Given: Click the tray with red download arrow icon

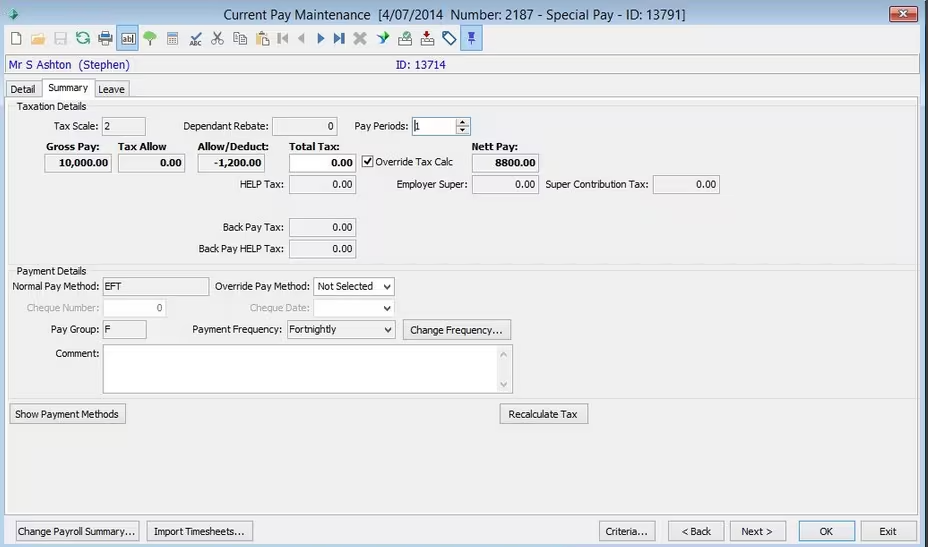Looking at the screenshot, I should click(427, 38).
